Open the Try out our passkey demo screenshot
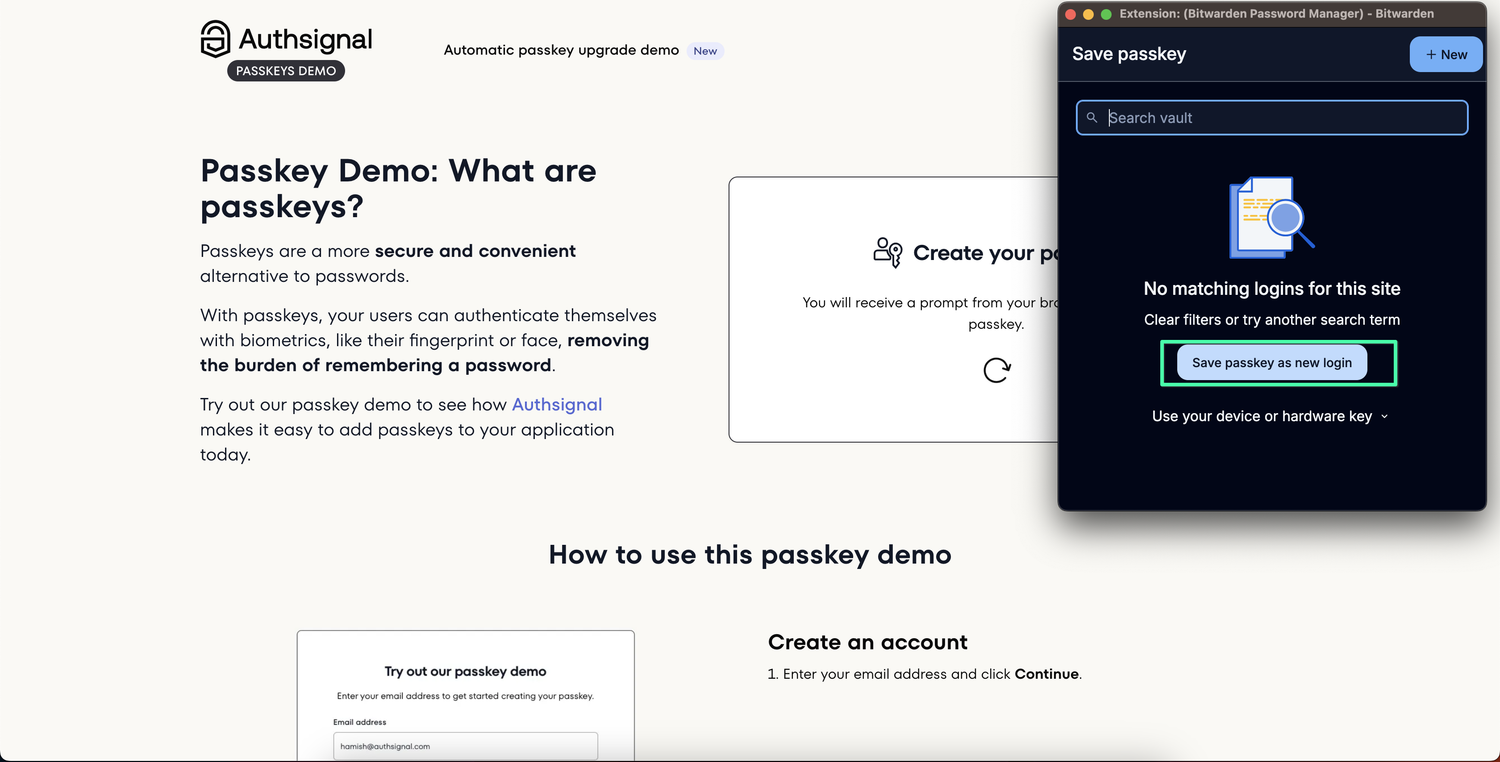This screenshot has width=1500, height=762. 466,695
